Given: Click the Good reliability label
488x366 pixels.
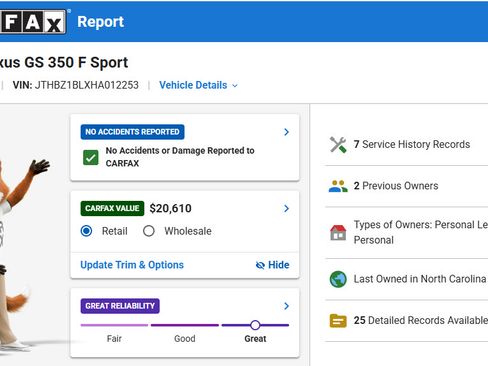Looking at the screenshot, I should click(x=185, y=339).
